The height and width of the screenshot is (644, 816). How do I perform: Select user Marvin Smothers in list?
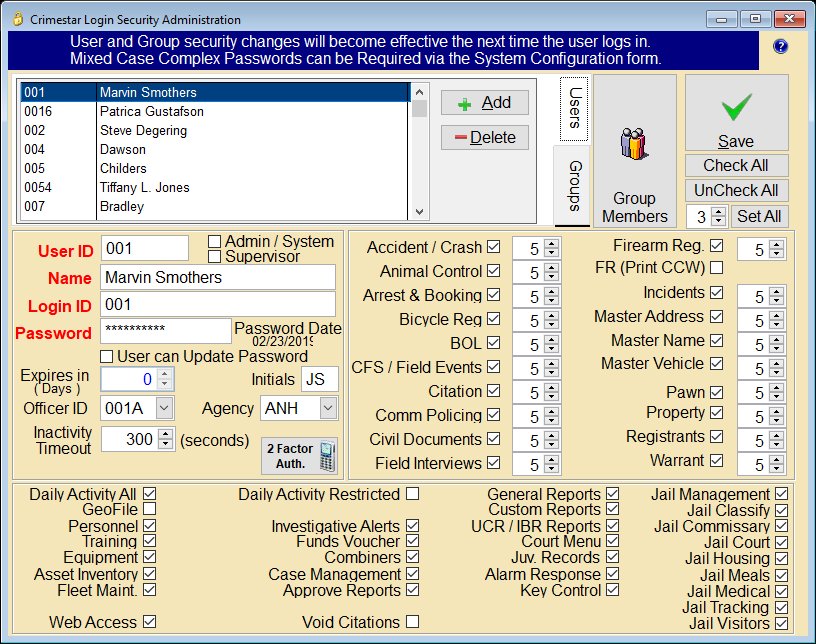[x=215, y=92]
